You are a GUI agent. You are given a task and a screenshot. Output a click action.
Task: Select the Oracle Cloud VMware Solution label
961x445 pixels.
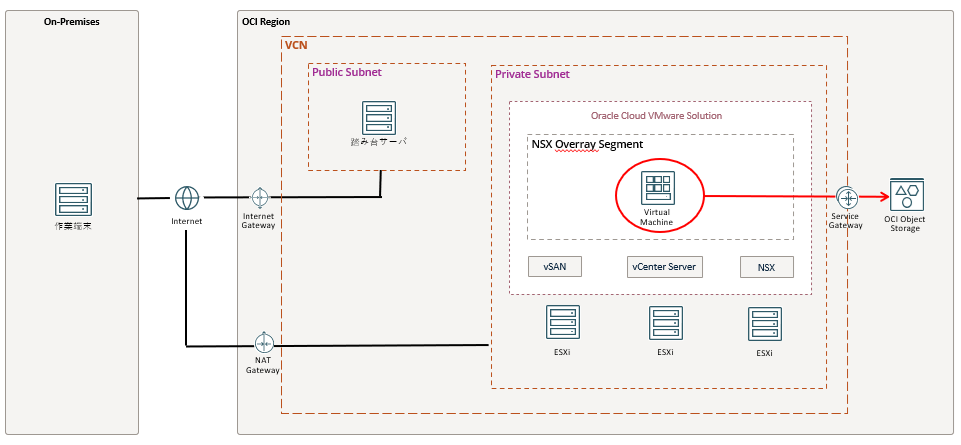pos(656,116)
